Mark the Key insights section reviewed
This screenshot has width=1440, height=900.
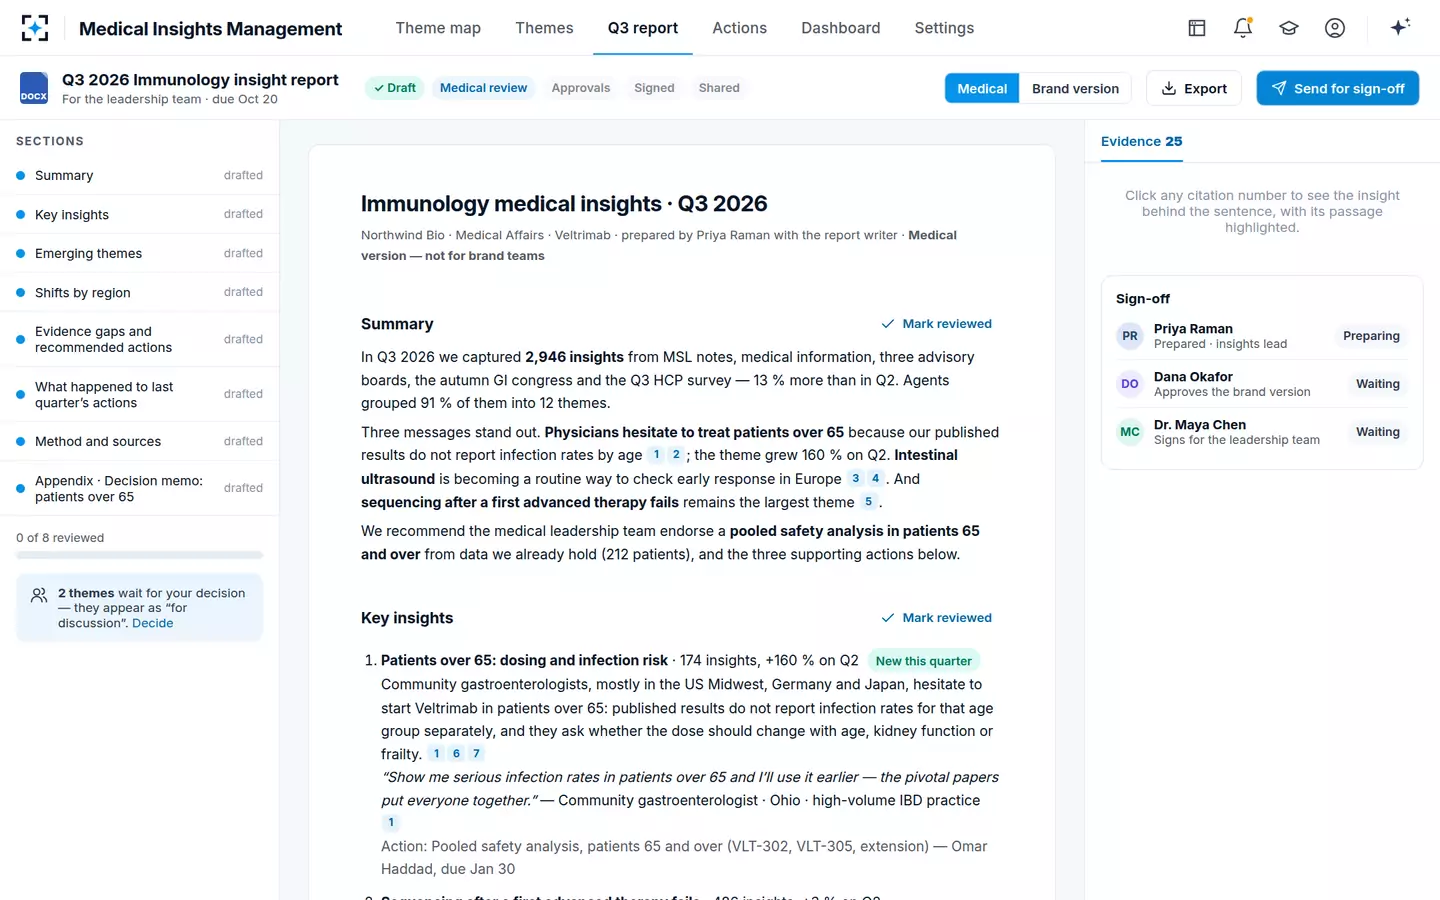coord(936,618)
